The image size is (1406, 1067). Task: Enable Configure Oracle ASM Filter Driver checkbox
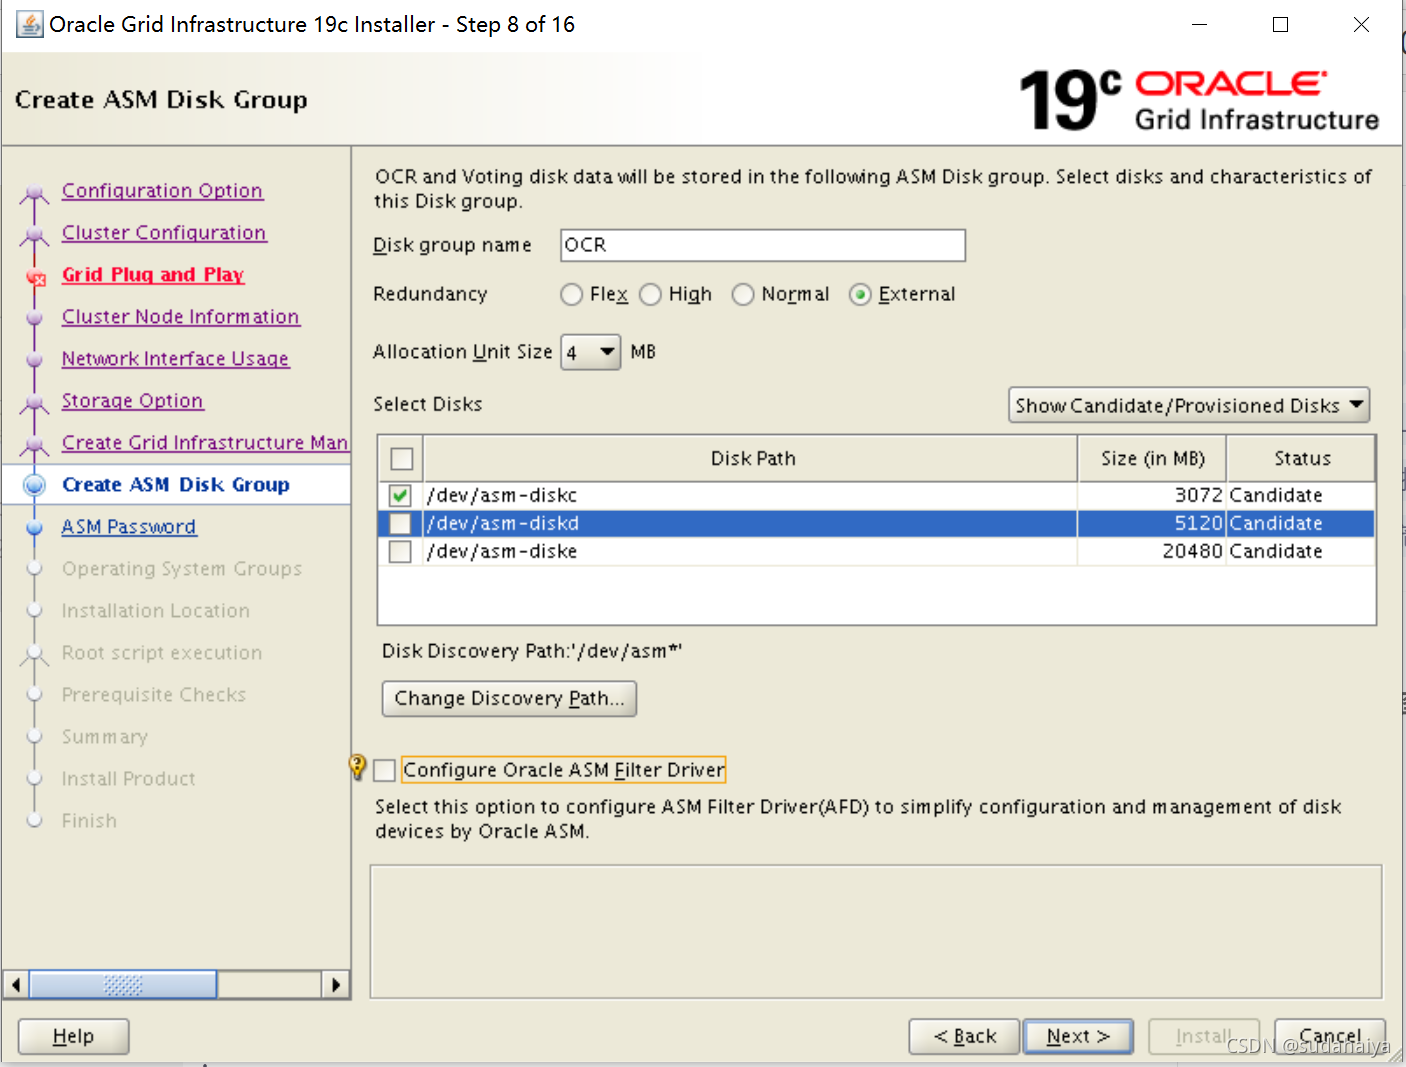click(385, 770)
